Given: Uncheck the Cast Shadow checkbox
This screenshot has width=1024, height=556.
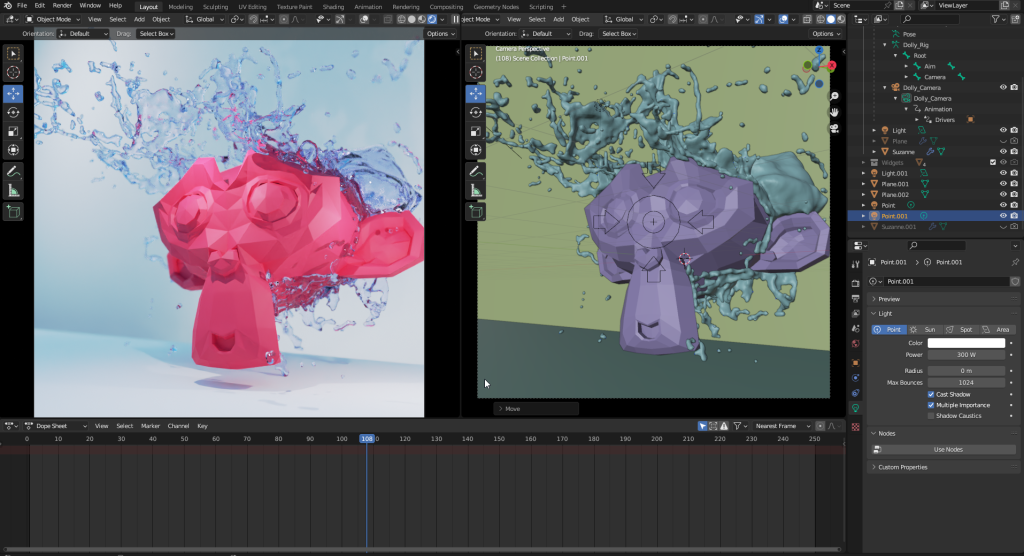Looking at the screenshot, I should pos(931,394).
